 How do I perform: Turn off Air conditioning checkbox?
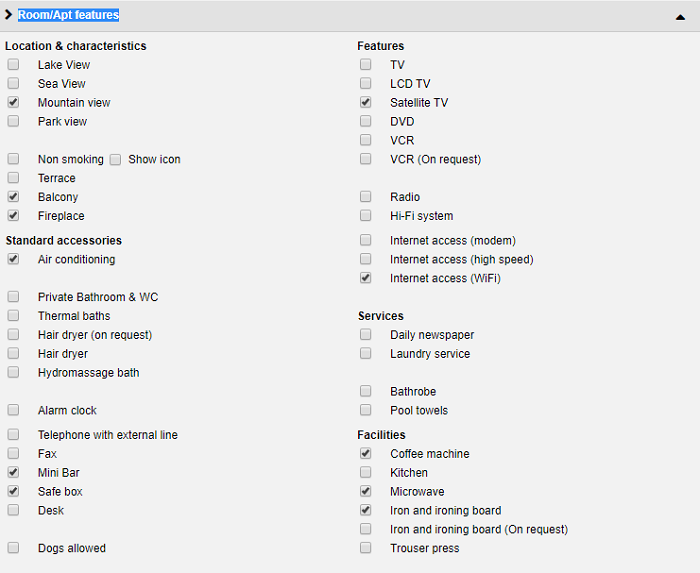click(13, 259)
